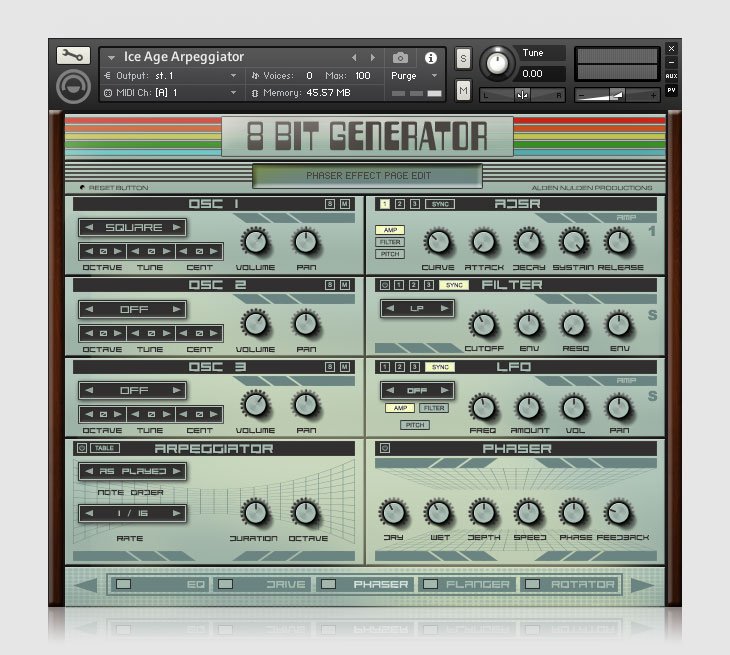Click the LFO Freq knob

(x=483, y=407)
